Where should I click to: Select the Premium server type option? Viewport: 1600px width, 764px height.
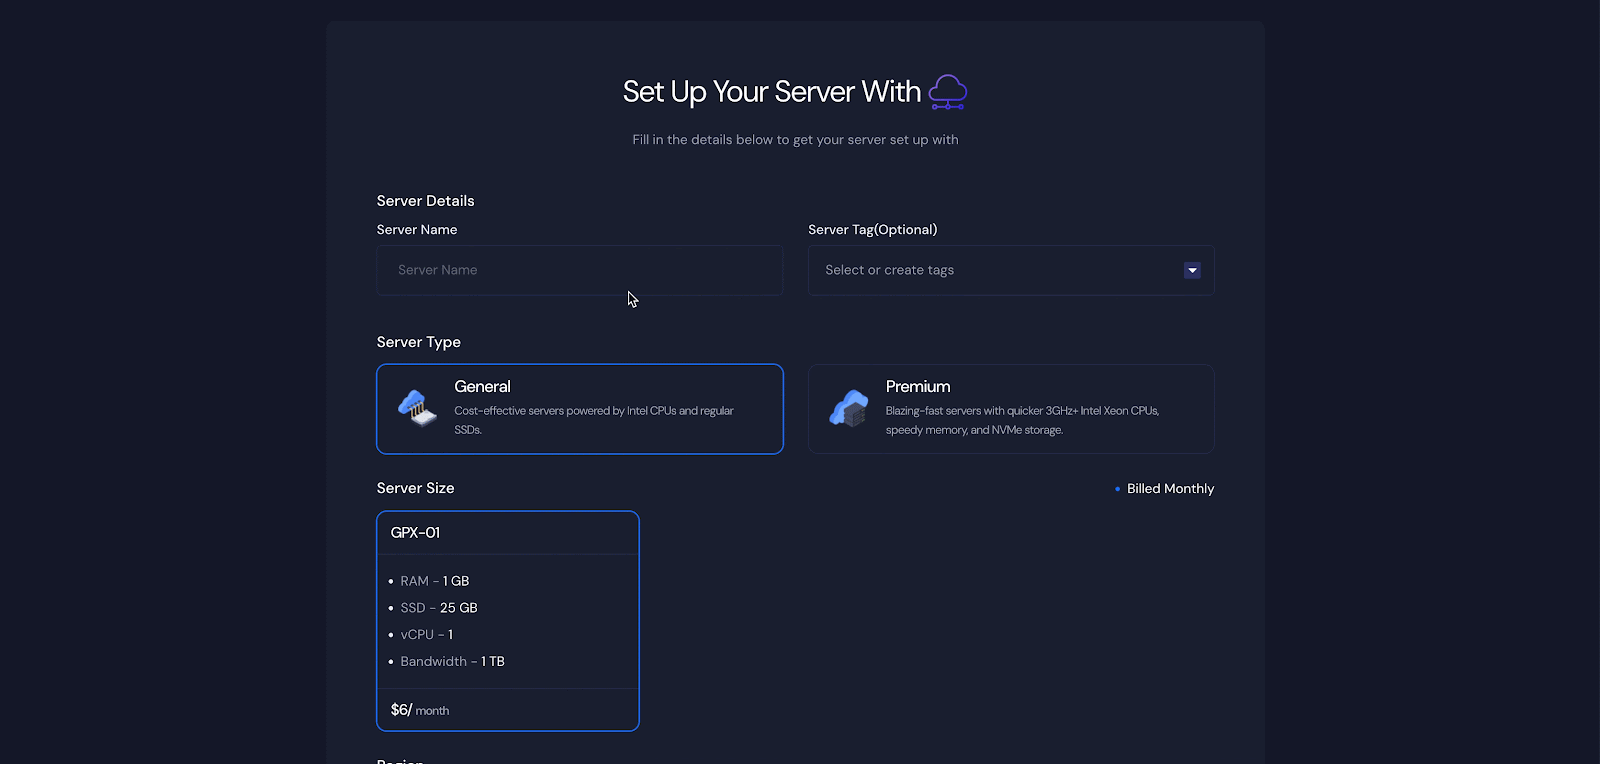point(1010,409)
